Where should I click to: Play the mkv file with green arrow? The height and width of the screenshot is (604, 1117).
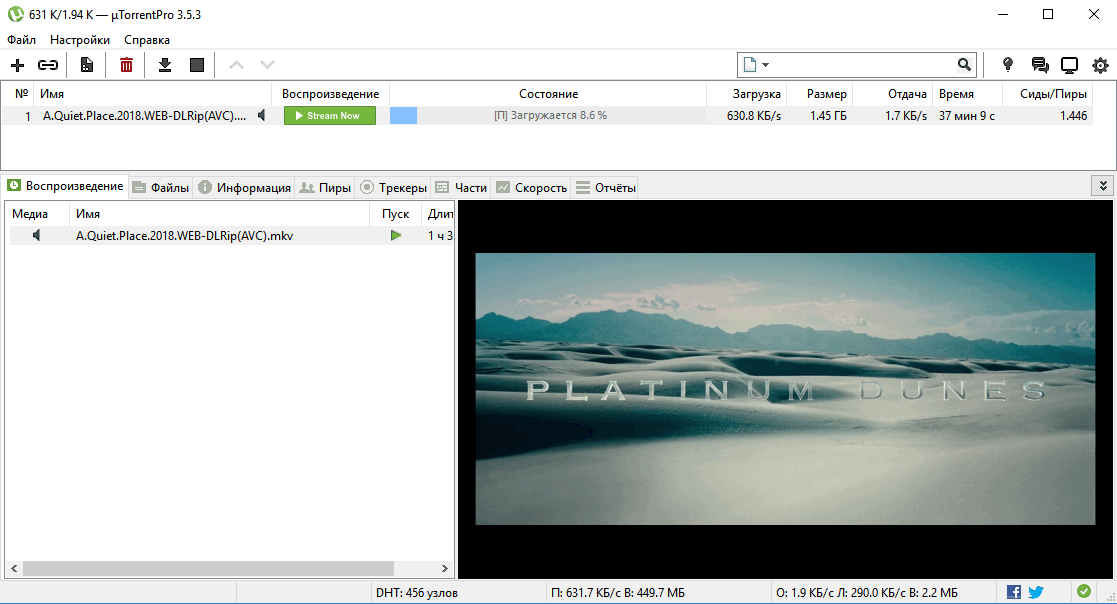pos(396,236)
